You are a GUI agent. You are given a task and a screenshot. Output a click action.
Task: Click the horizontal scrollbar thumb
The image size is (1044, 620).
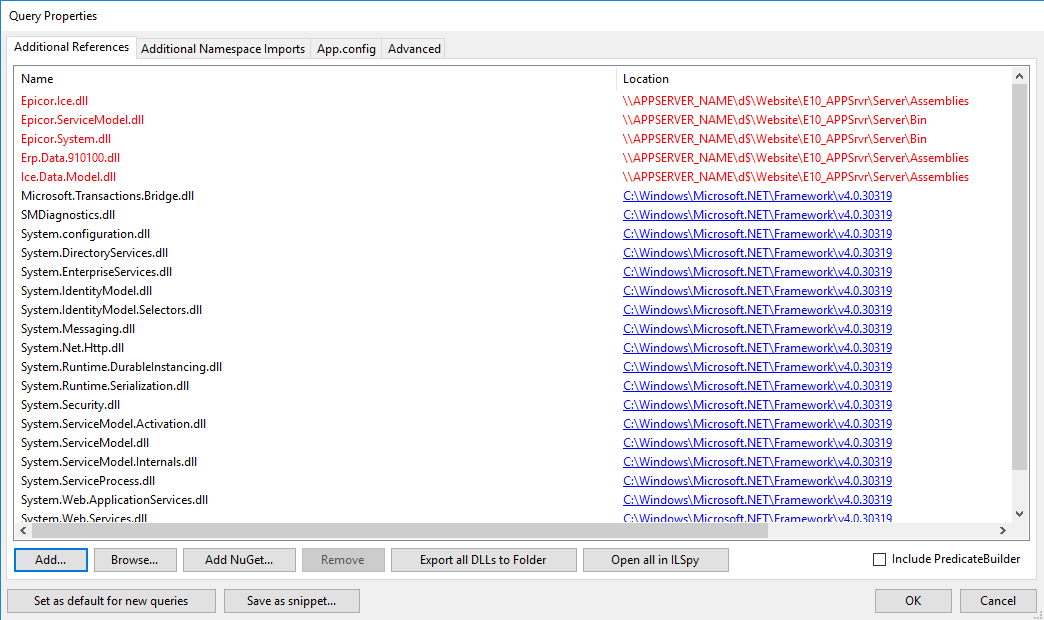pos(399,530)
